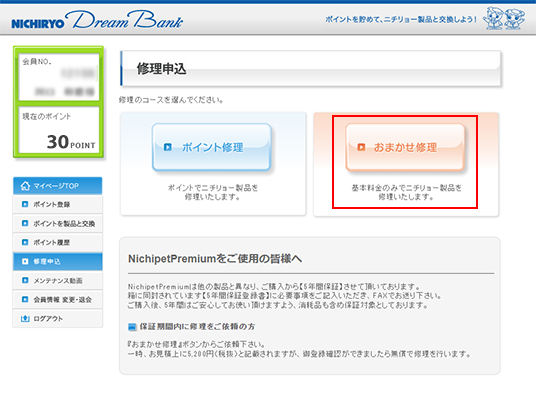This screenshot has height=410, width=536.
Task: Click the mascot characters icon in header
Action: tap(504, 18)
